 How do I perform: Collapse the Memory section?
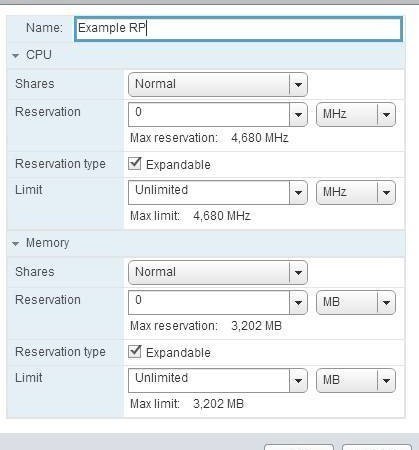(15, 244)
